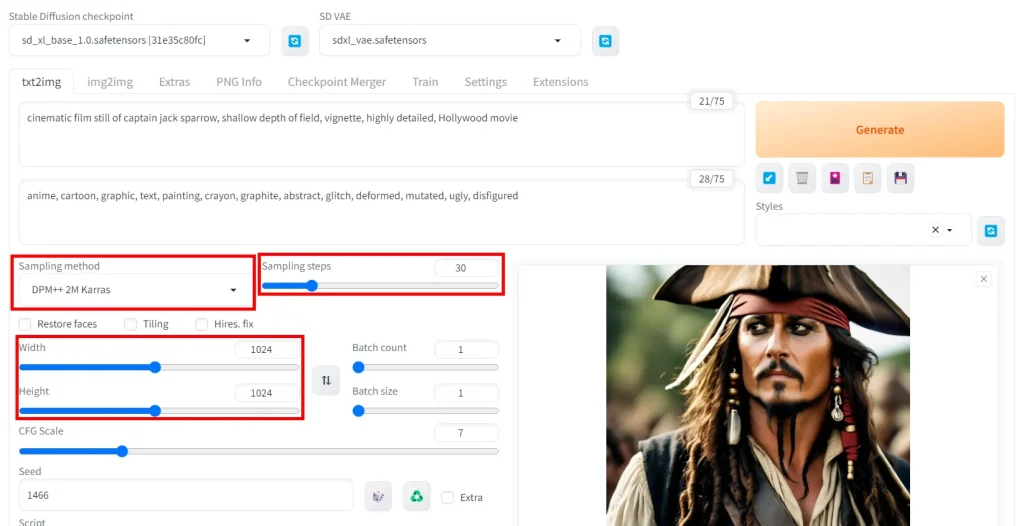Toggle the Tiling checkbox

coord(131,324)
